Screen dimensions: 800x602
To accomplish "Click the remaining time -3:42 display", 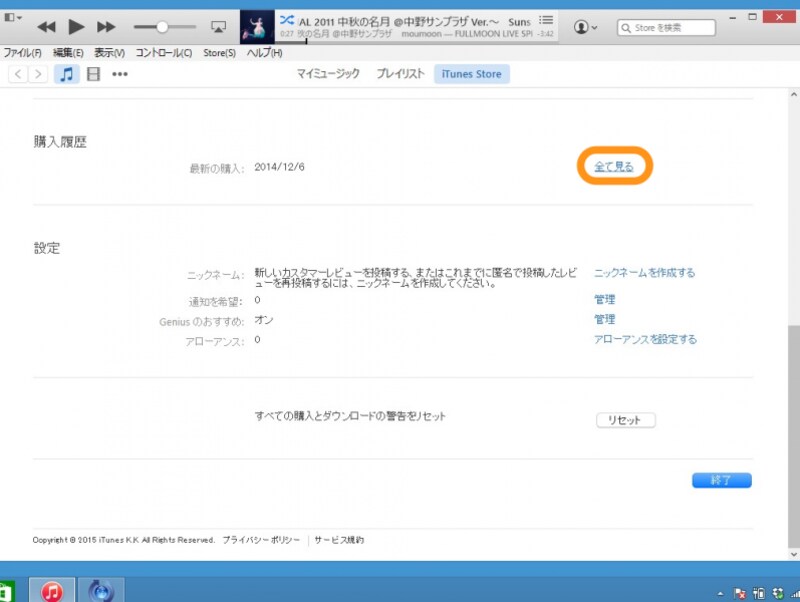I will (545, 34).
